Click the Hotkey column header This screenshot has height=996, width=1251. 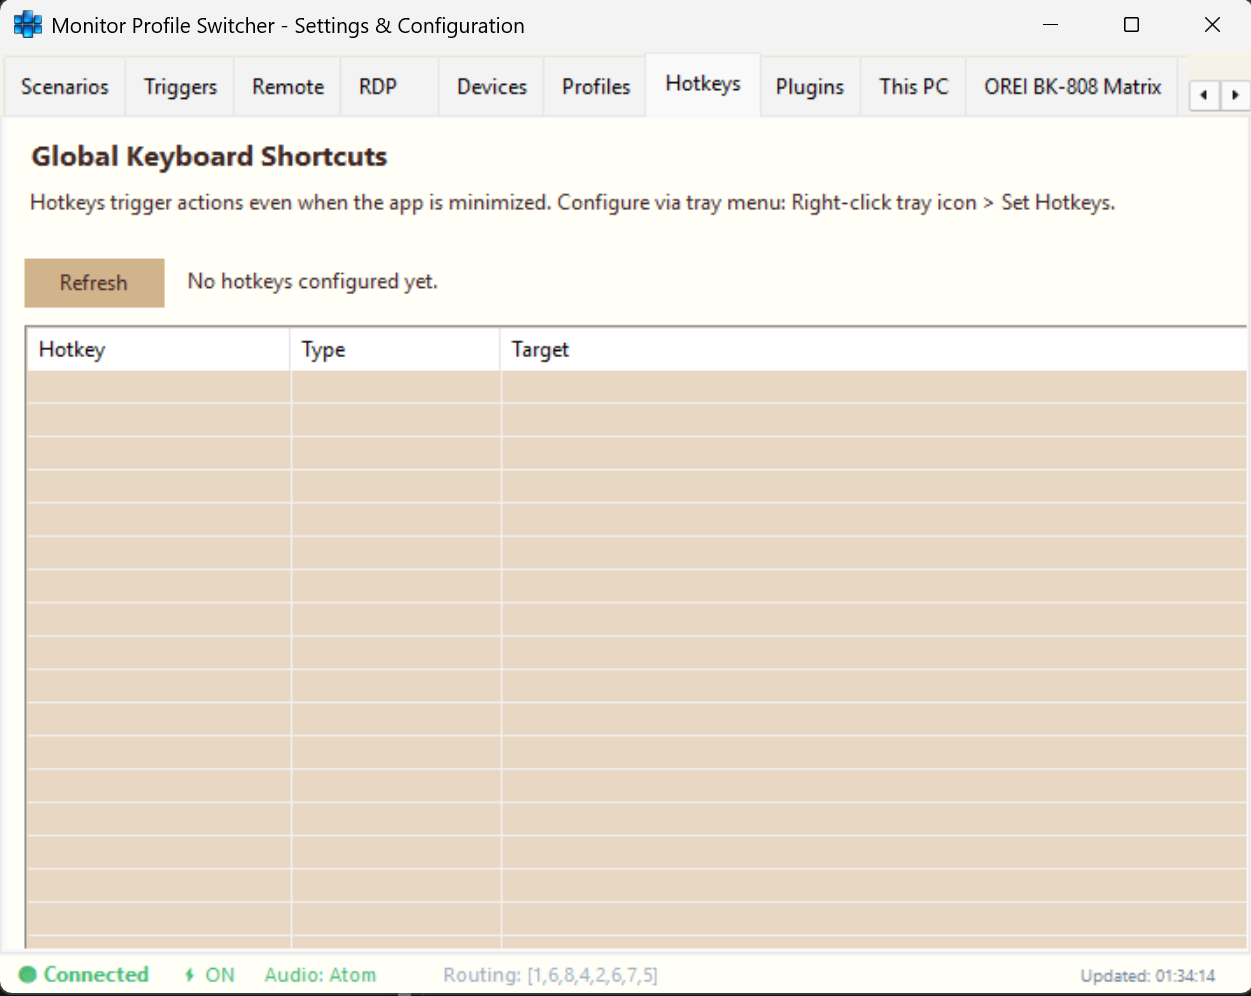pos(71,349)
